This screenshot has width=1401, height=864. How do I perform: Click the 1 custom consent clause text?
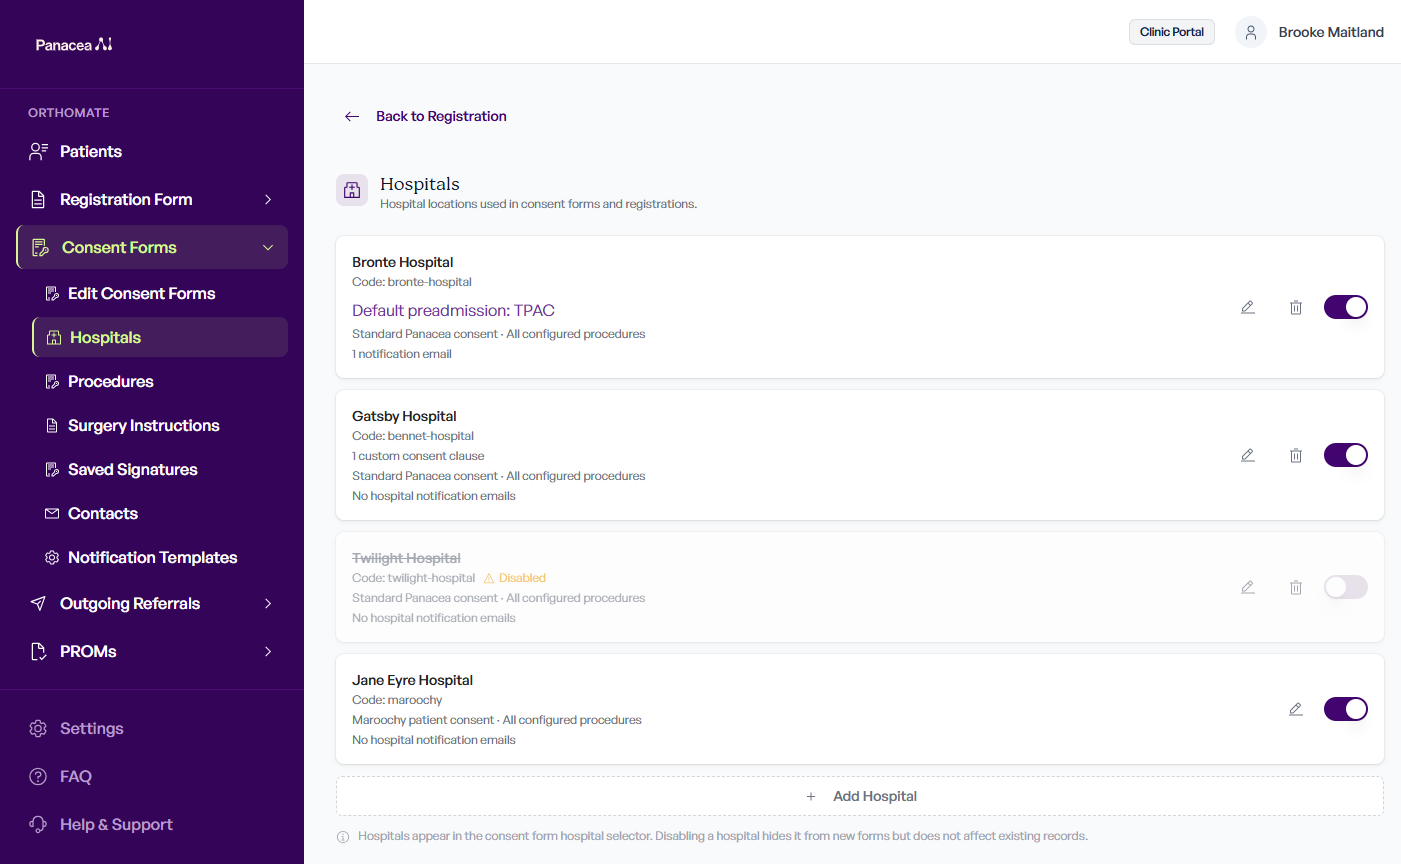[418, 456]
